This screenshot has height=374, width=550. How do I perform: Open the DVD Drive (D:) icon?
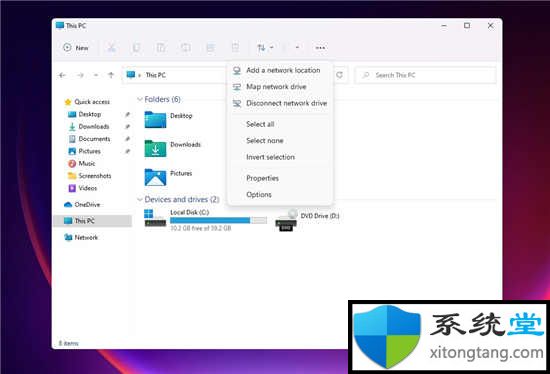pos(286,221)
